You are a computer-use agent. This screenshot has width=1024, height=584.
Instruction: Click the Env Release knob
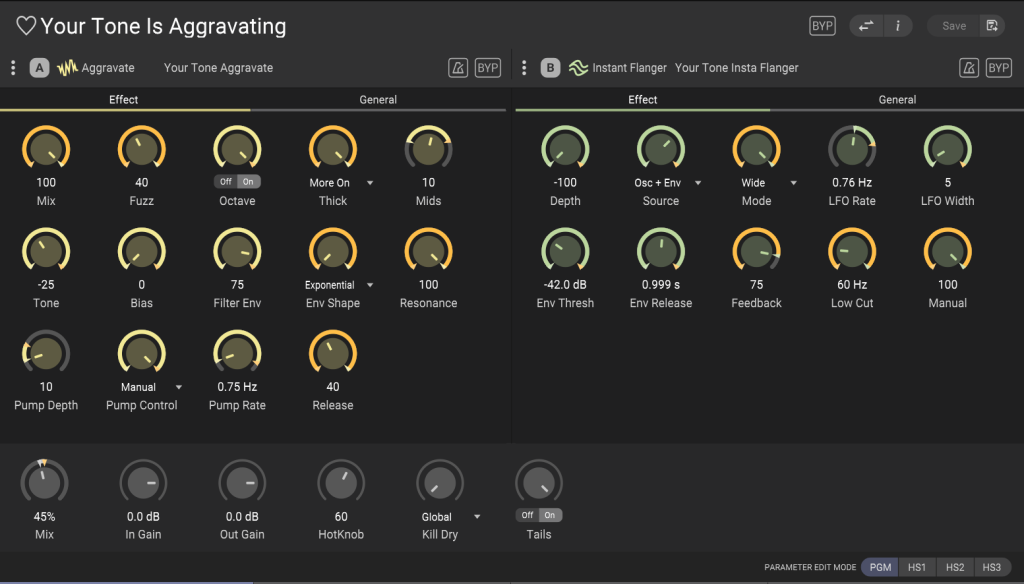[x=660, y=251]
